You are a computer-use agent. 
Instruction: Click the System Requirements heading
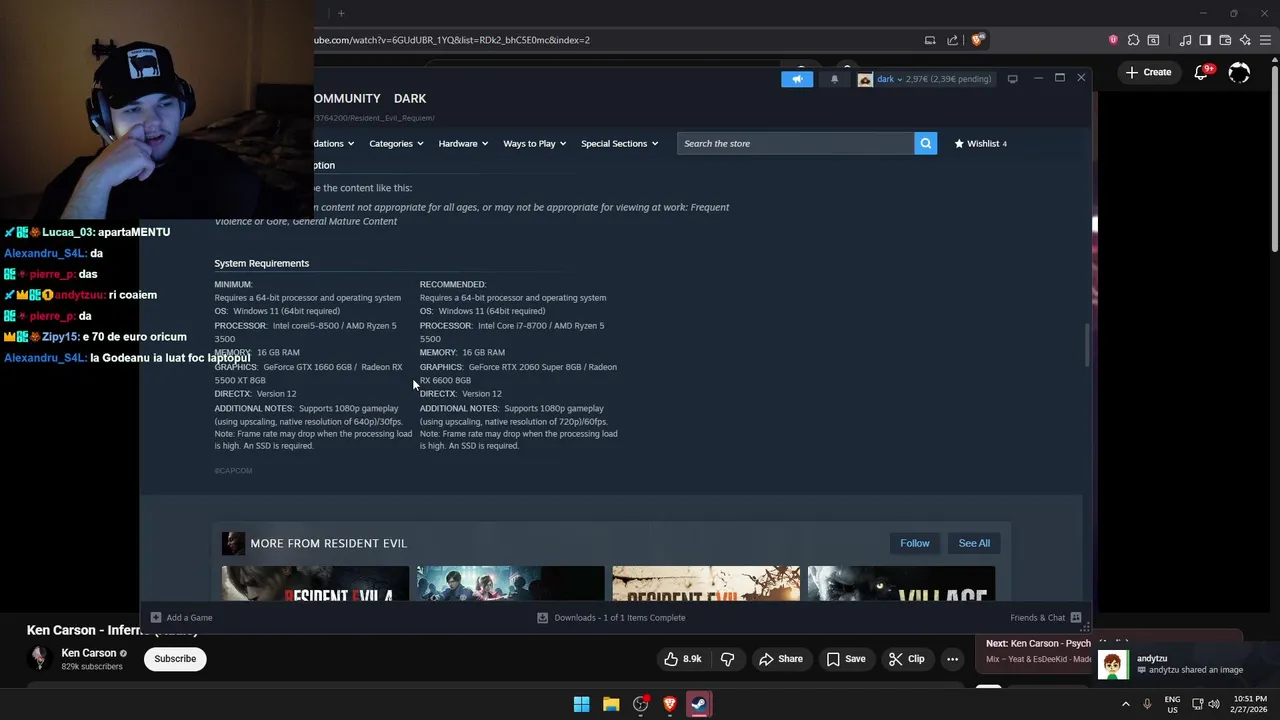coord(261,263)
